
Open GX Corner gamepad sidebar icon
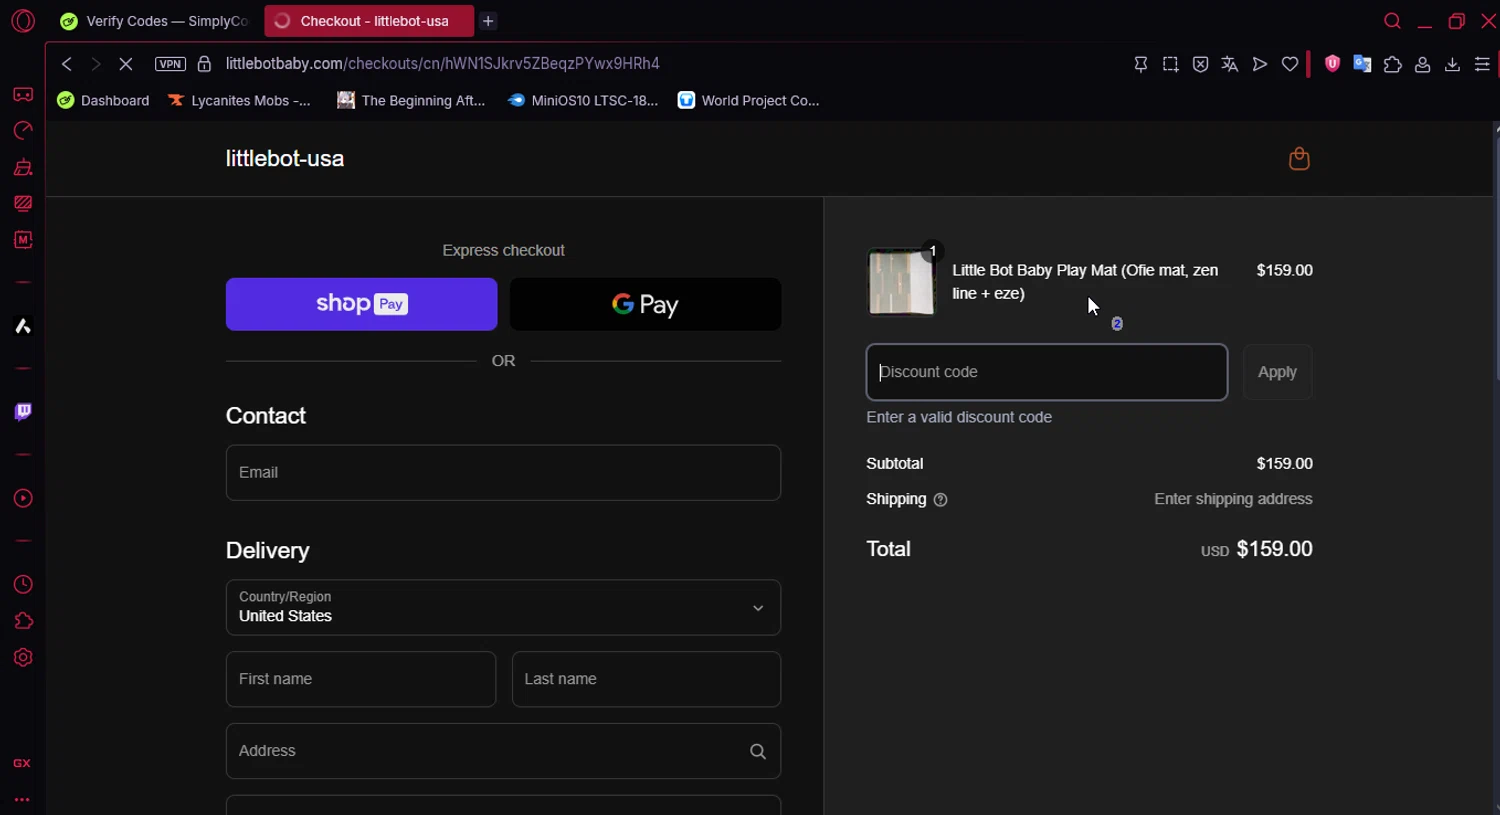point(23,95)
